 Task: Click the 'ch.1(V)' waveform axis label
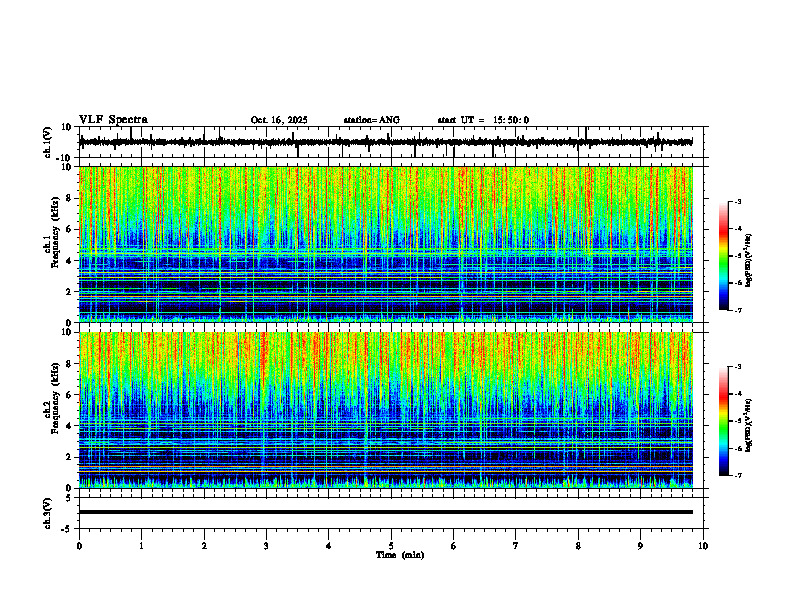pyautogui.click(x=47, y=142)
